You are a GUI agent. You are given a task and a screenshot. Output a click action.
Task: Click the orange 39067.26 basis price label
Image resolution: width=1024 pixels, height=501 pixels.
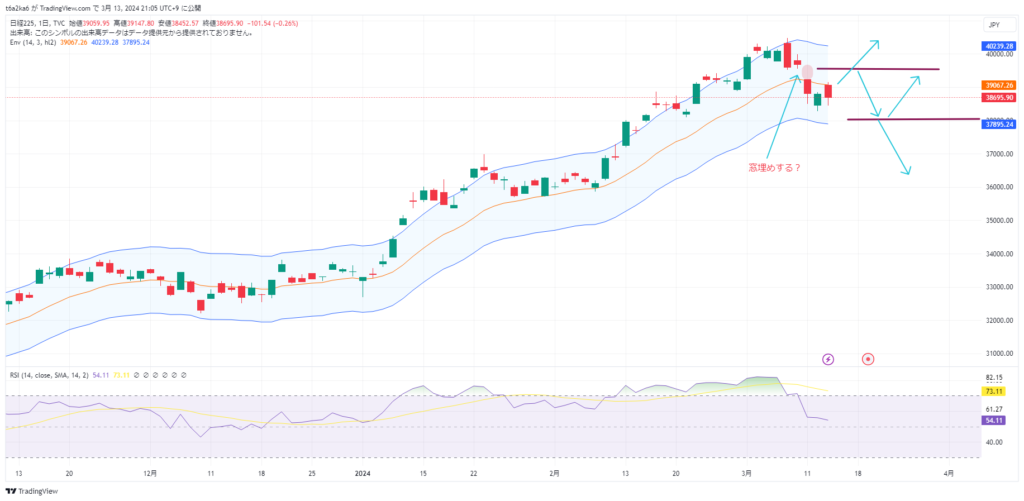1000,86
